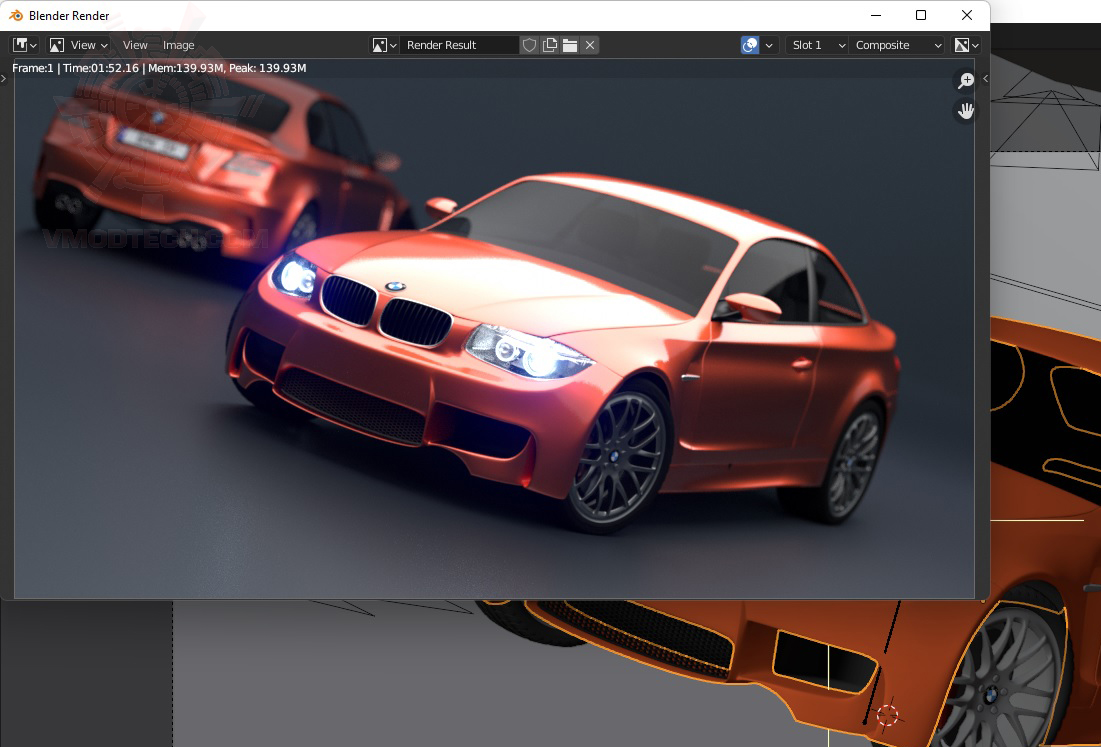Click the zoom magnifier gizmo

pyautogui.click(x=966, y=81)
